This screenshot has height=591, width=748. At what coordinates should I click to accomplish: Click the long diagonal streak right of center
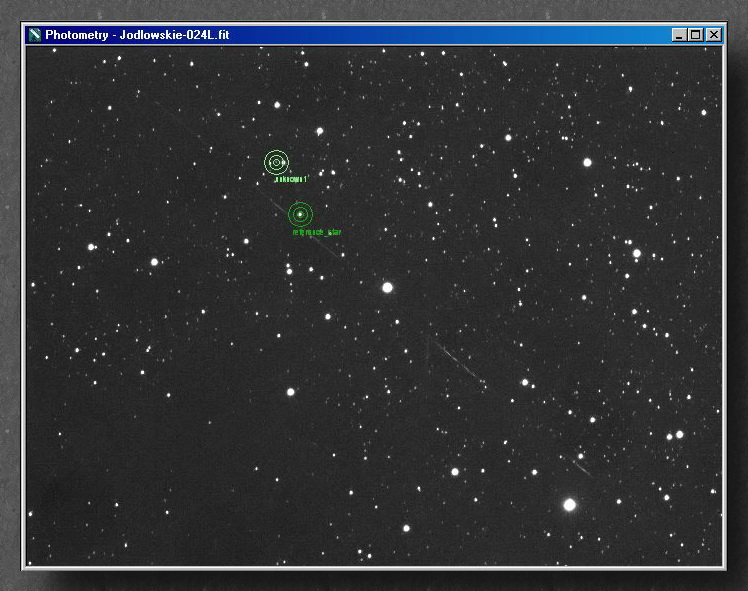pos(457,361)
